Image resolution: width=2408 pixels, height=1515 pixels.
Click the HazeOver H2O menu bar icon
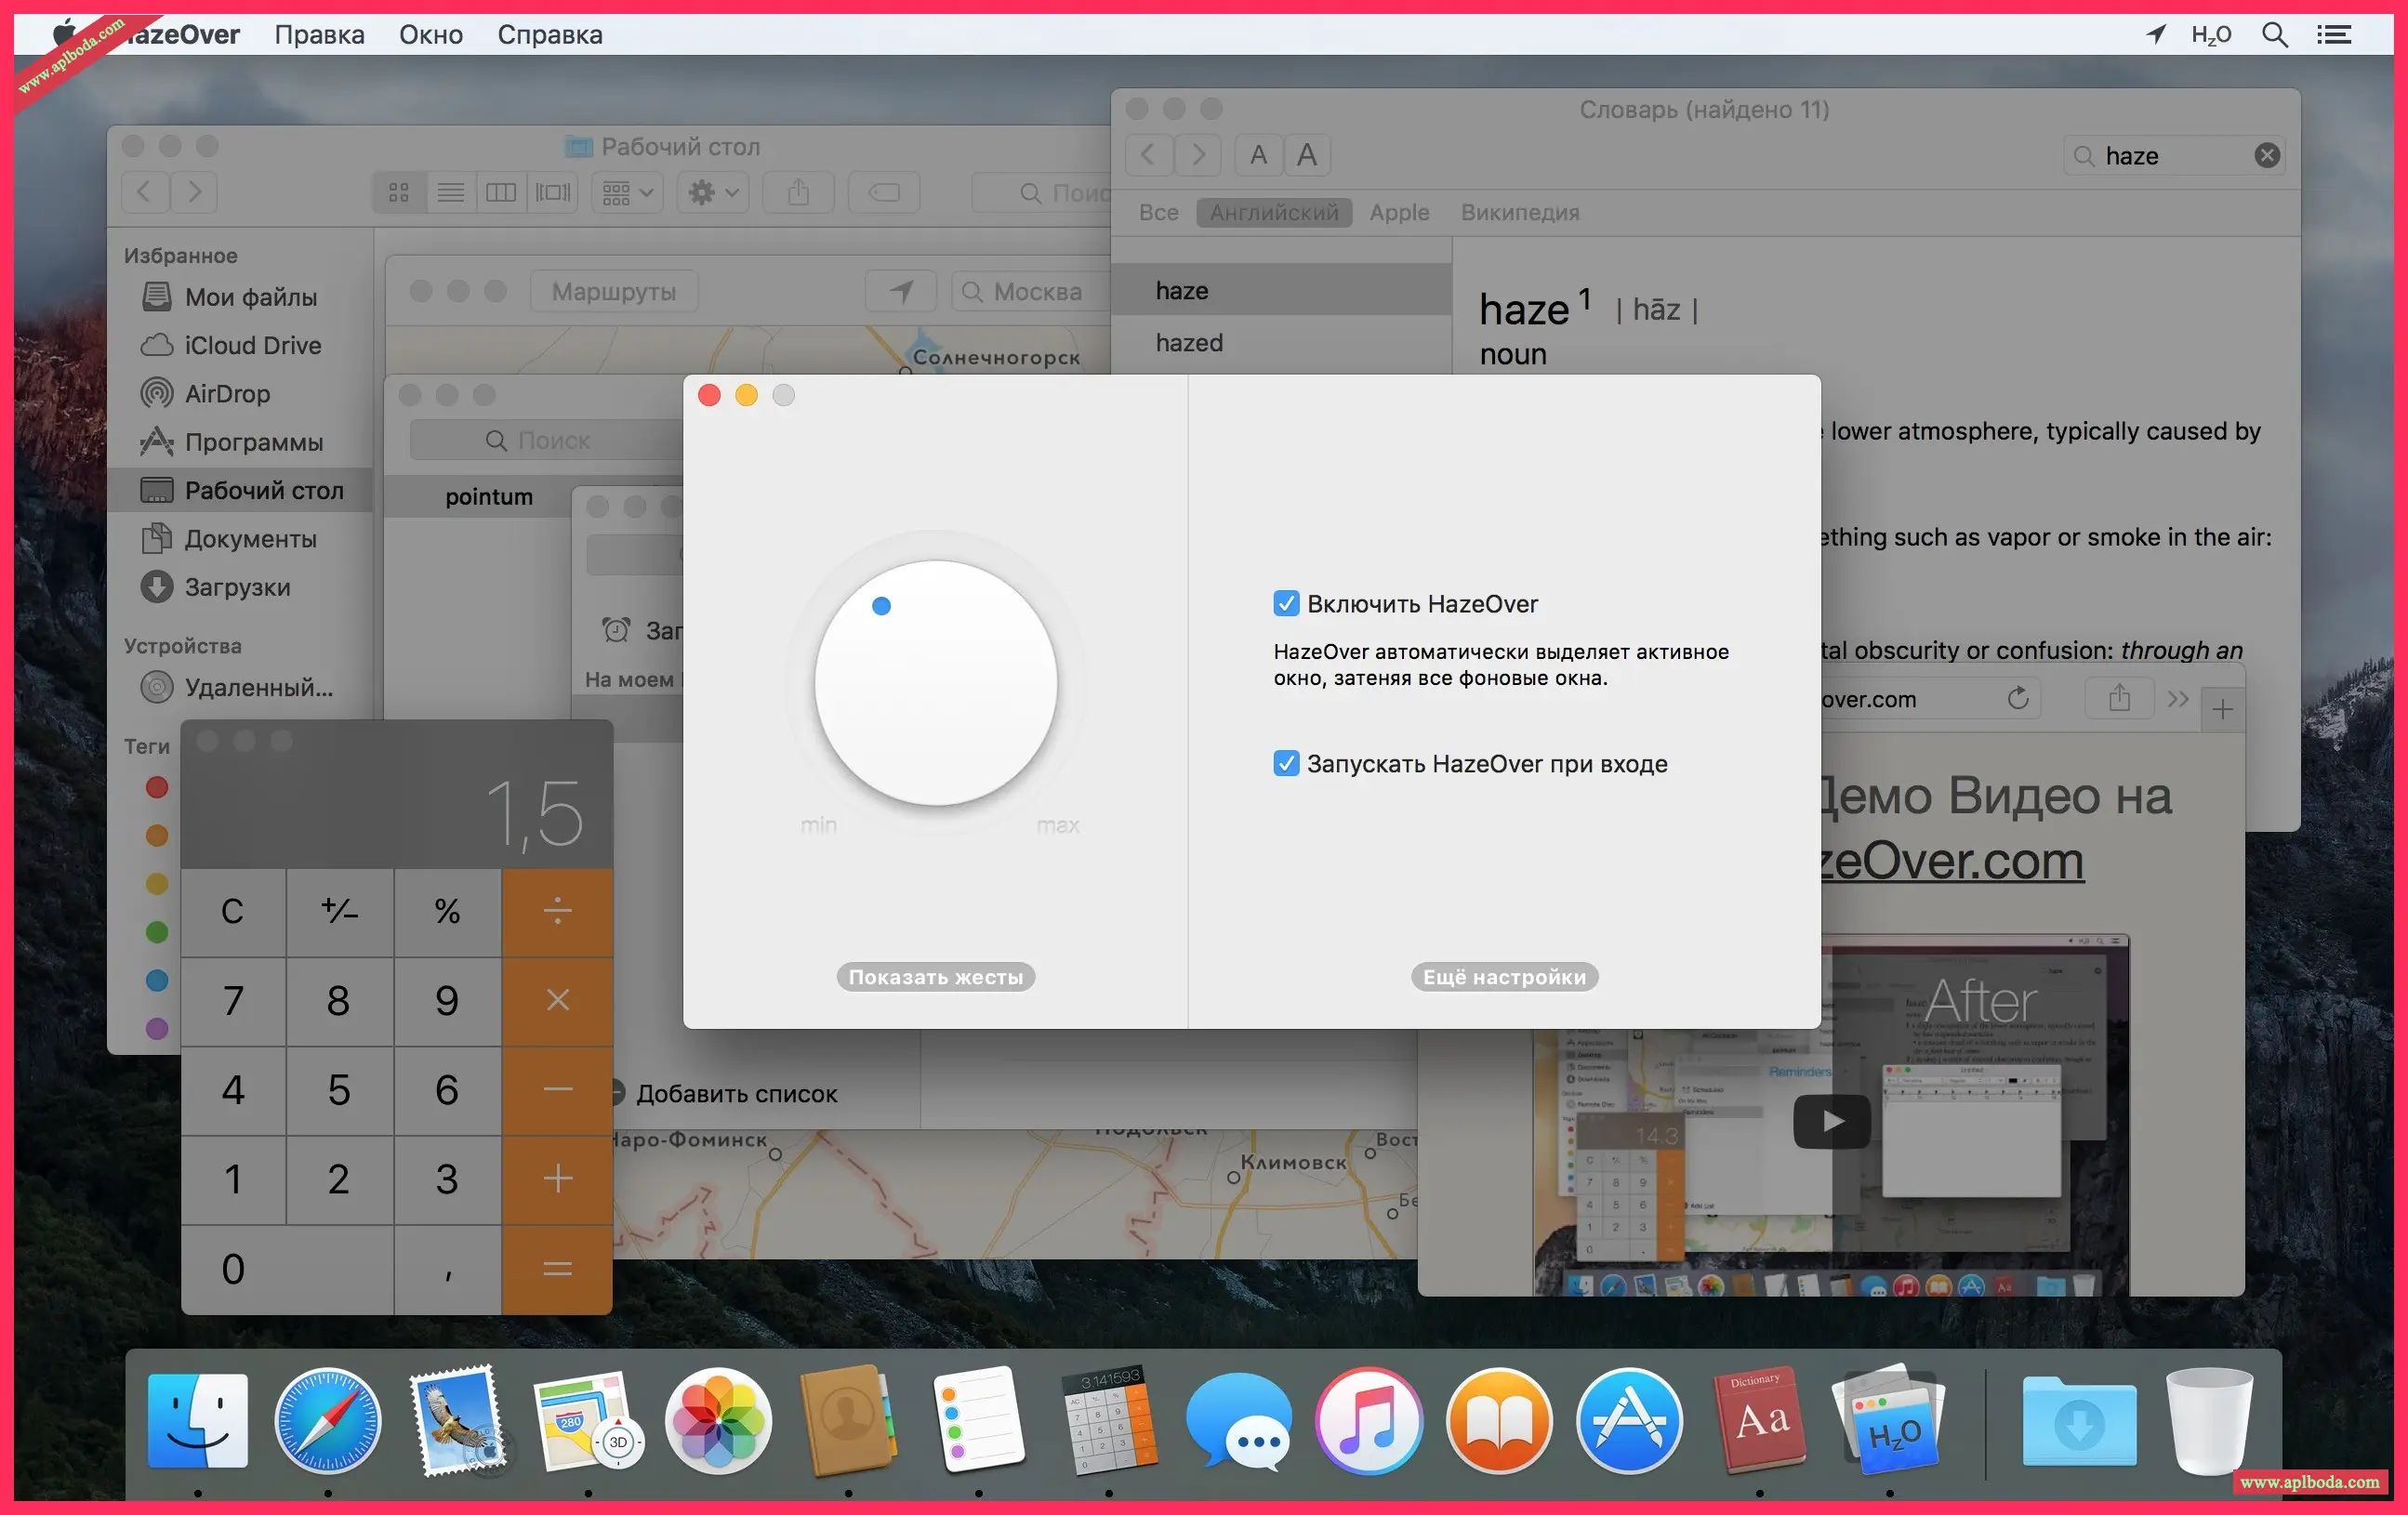[x=2210, y=35]
